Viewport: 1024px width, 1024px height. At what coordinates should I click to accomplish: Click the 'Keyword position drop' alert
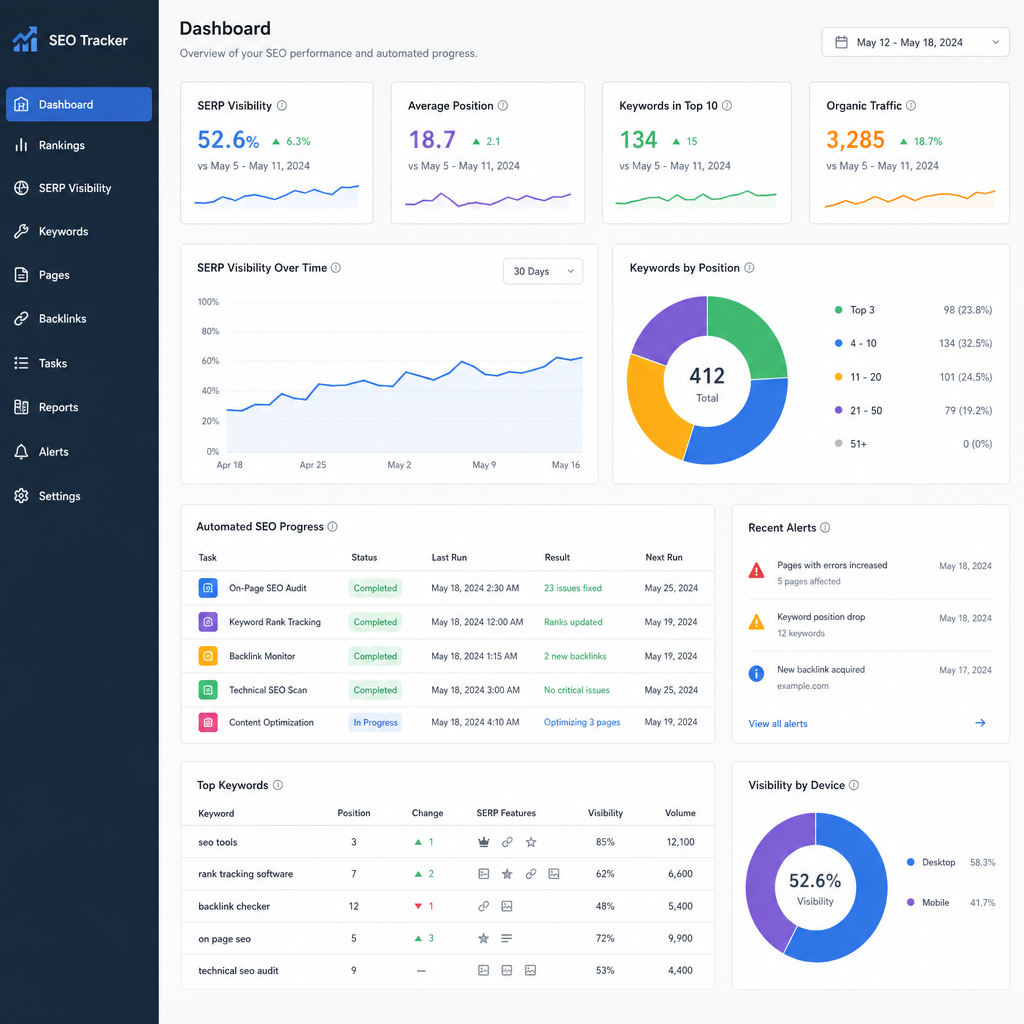[x=821, y=617]
